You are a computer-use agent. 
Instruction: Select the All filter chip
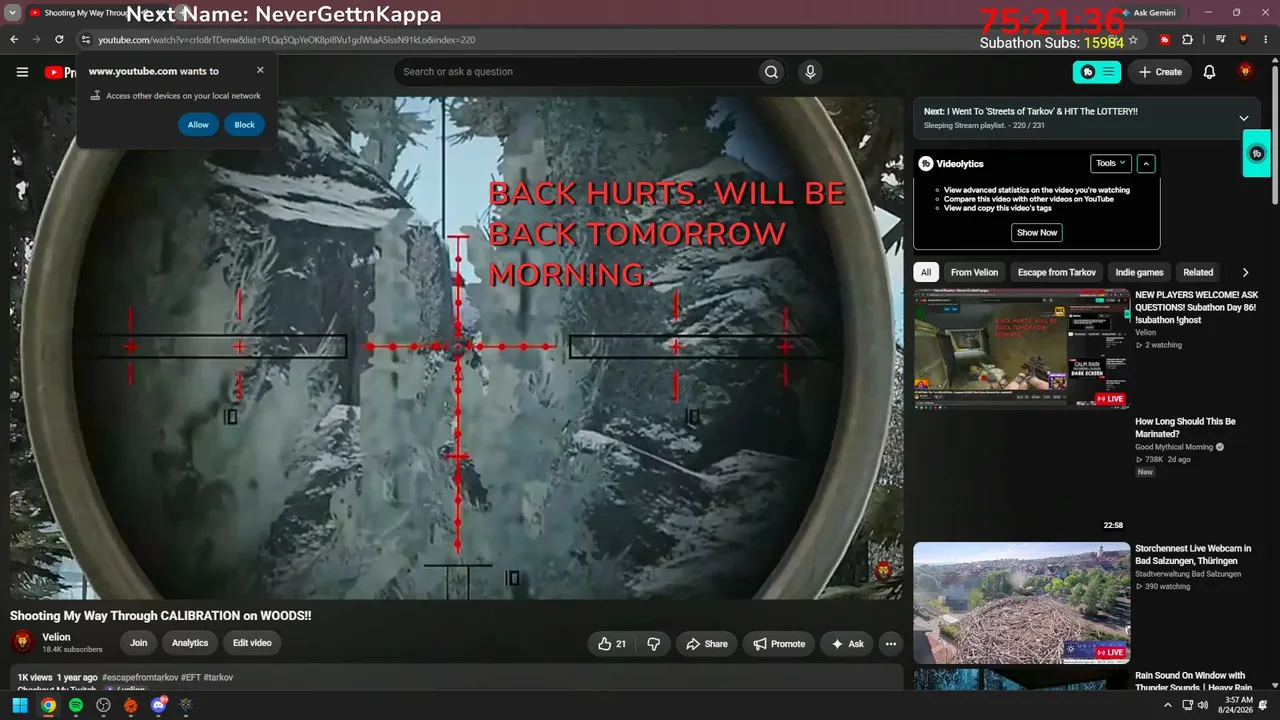pyautogui.click(x=926, y=272)
